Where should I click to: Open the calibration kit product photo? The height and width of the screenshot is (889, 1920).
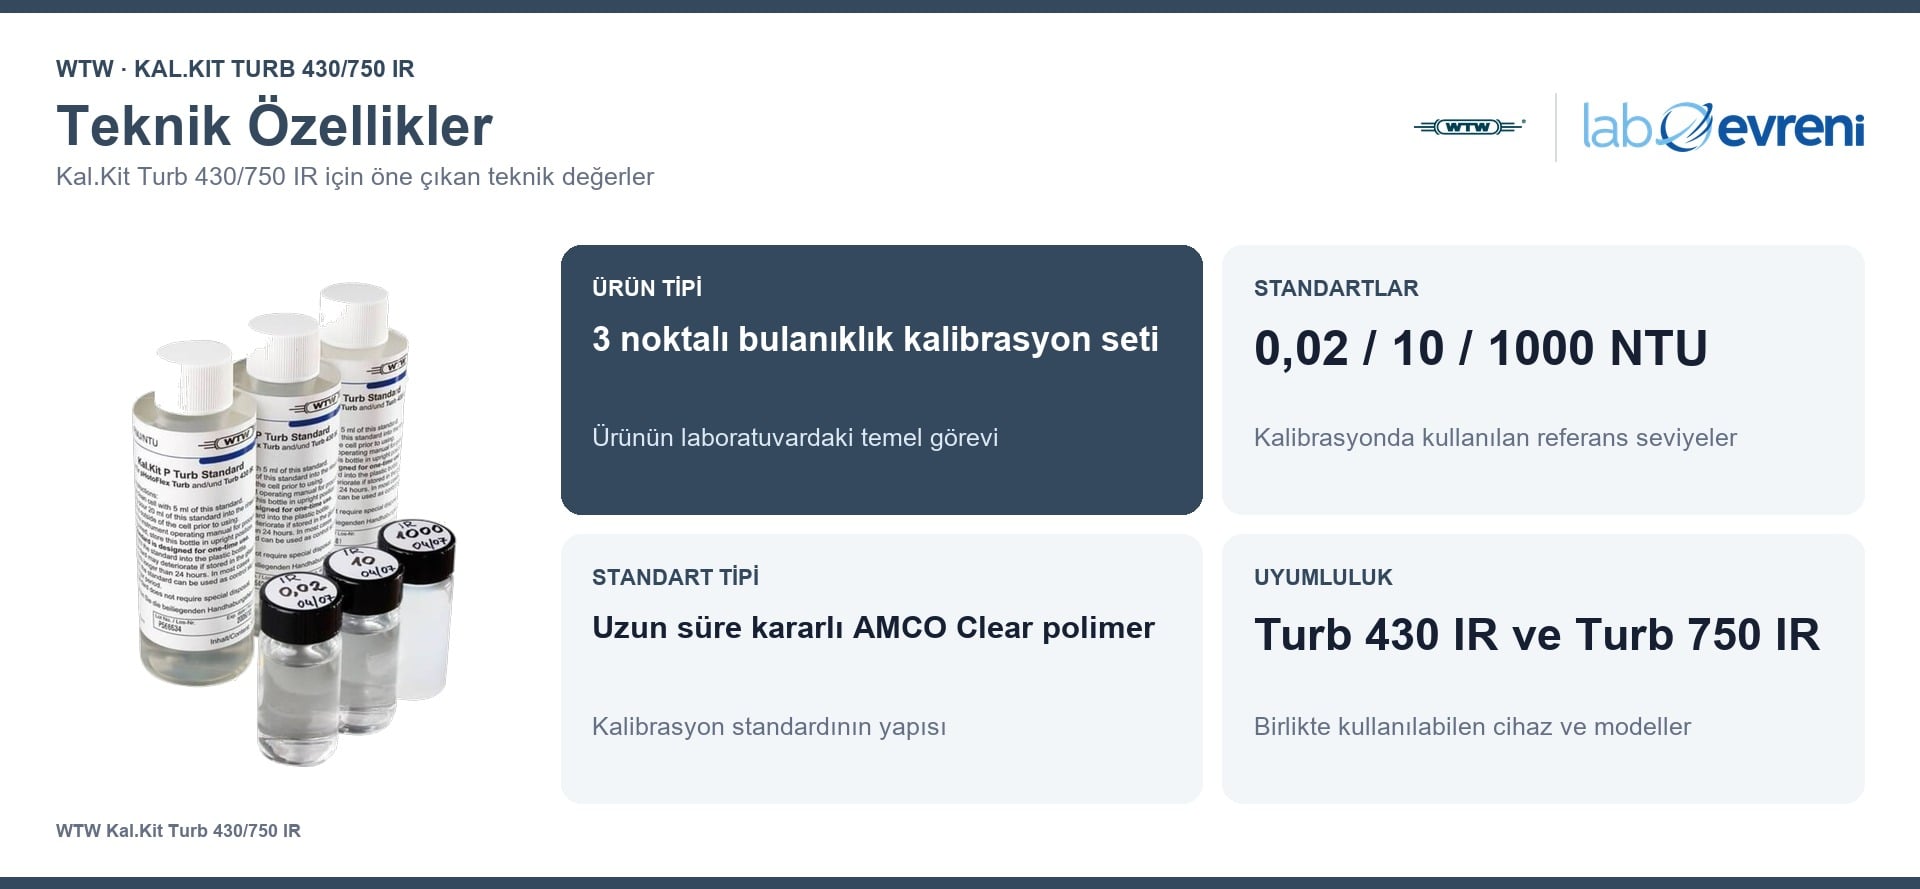pyautogui.click(x=294, y=523)
